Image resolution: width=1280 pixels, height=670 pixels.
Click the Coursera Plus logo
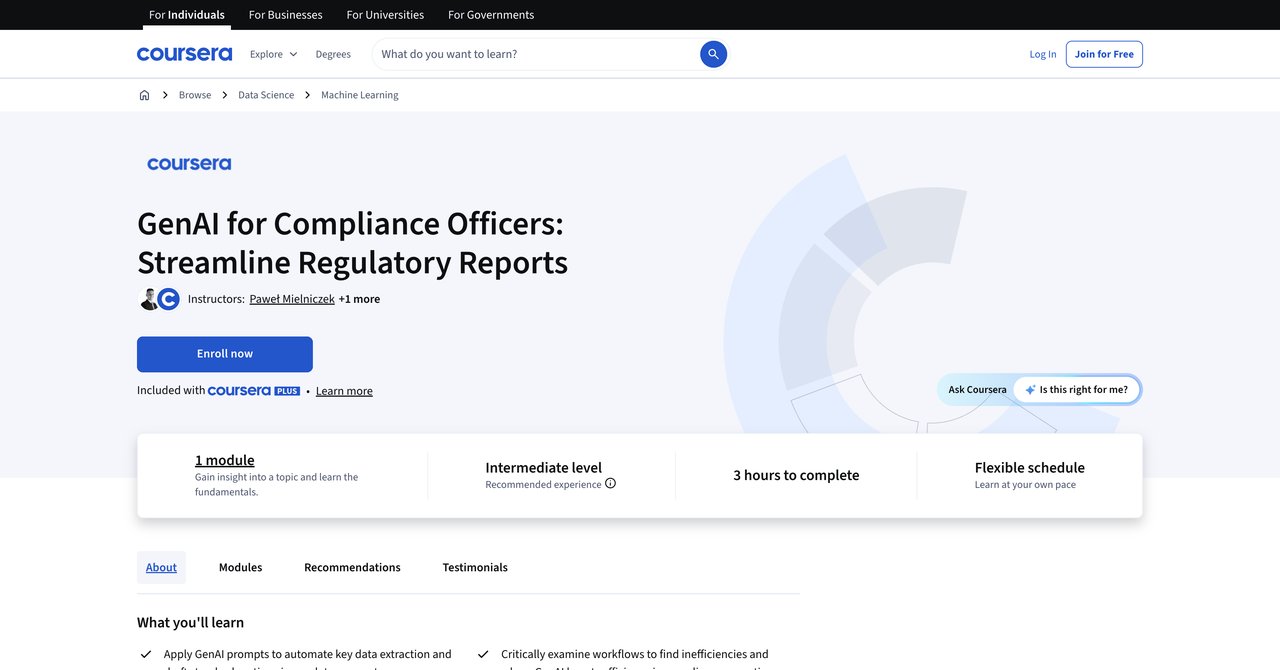click(254, 391)
